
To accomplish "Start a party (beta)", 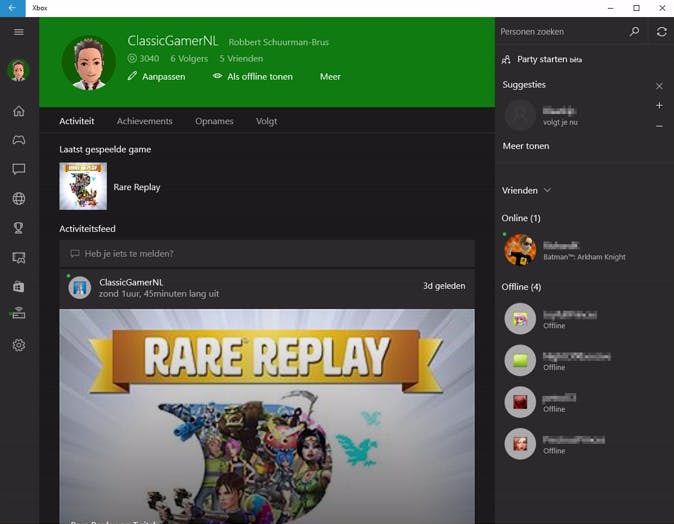I will 542,59.
